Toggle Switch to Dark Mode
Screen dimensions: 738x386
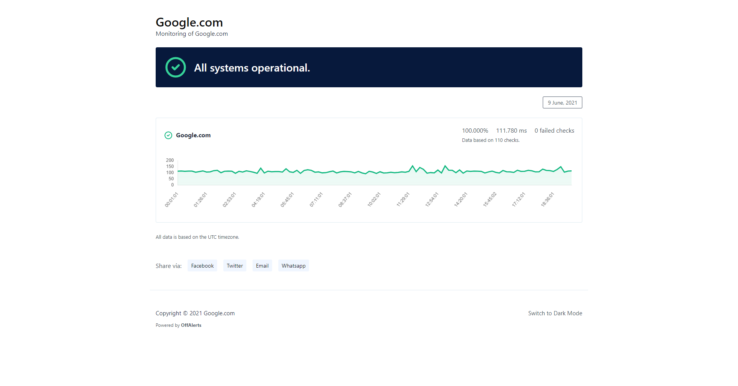click(555, 313)
